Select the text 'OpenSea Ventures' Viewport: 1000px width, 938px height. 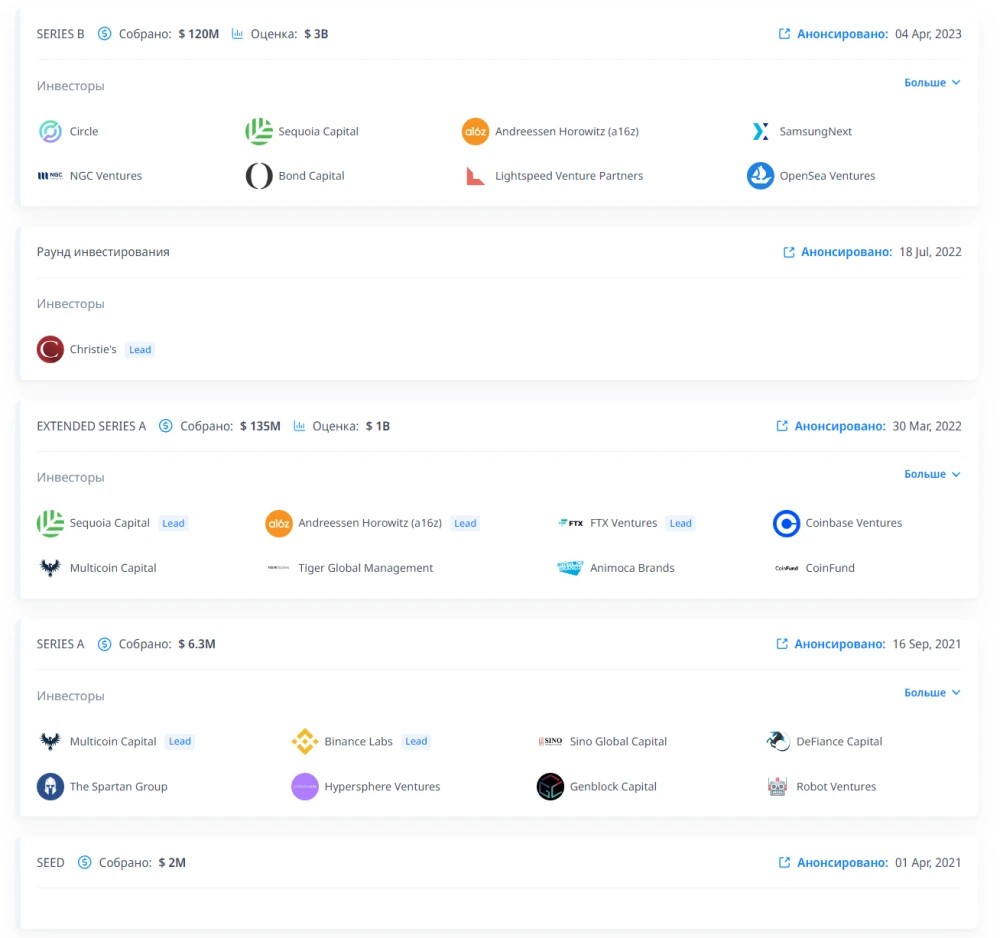(x=827, y=176)
